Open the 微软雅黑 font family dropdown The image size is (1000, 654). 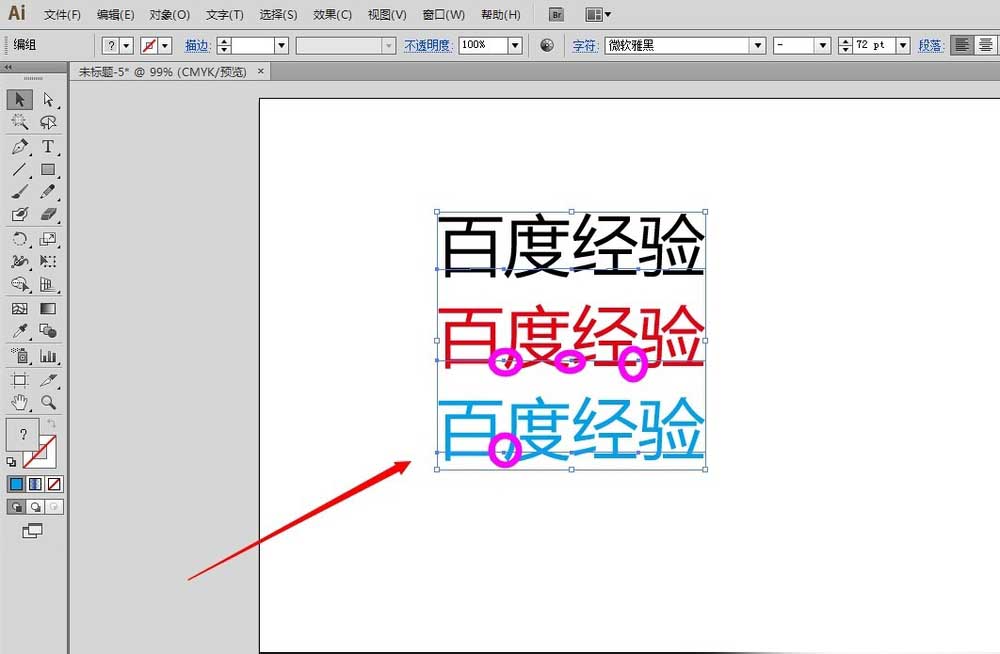click(x=758, y=46)
